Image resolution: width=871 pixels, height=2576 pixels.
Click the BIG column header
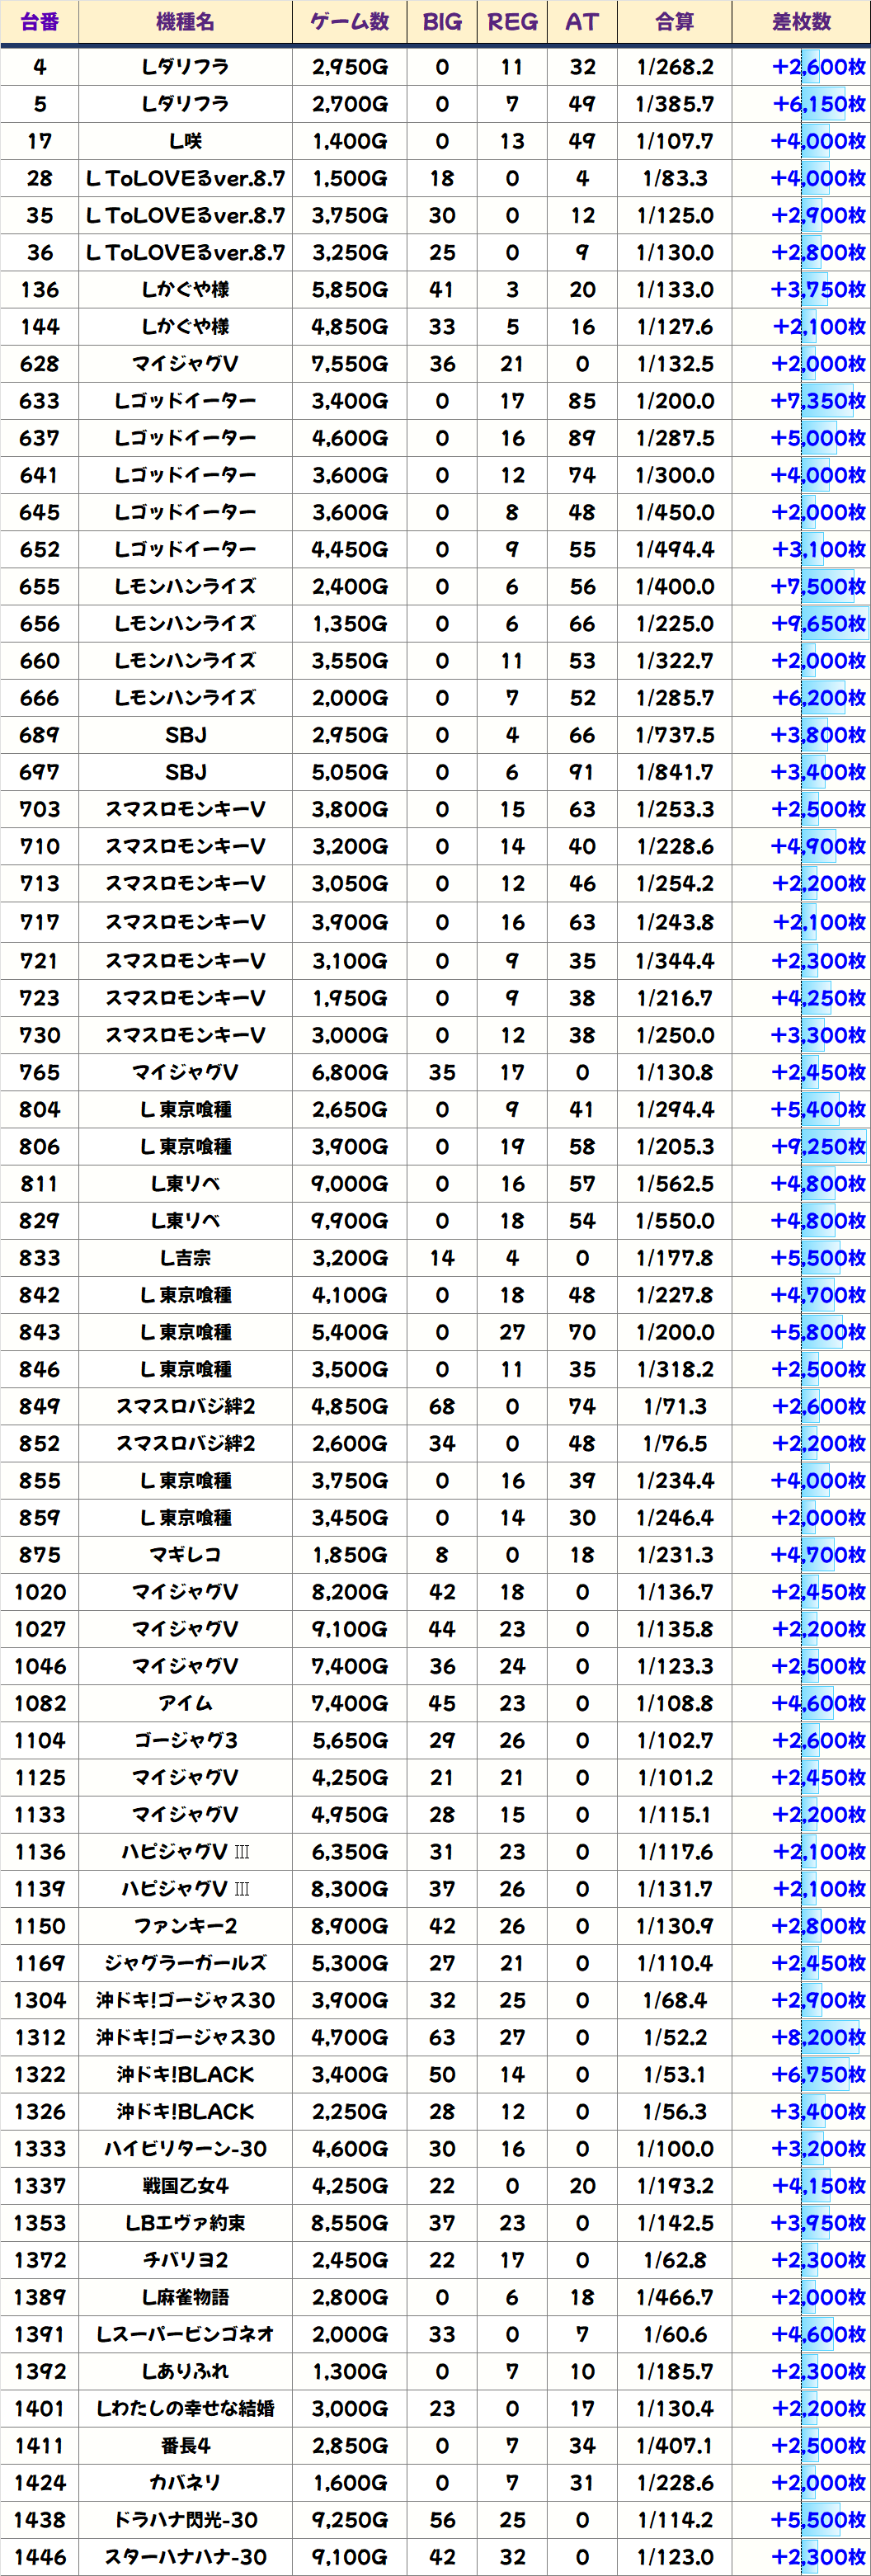coord(442,22)
